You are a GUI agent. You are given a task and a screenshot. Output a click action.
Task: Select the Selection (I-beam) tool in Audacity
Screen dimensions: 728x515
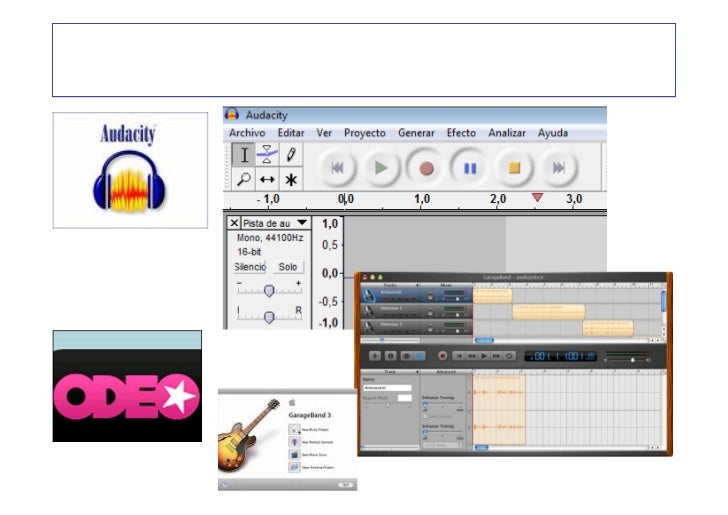244,155
